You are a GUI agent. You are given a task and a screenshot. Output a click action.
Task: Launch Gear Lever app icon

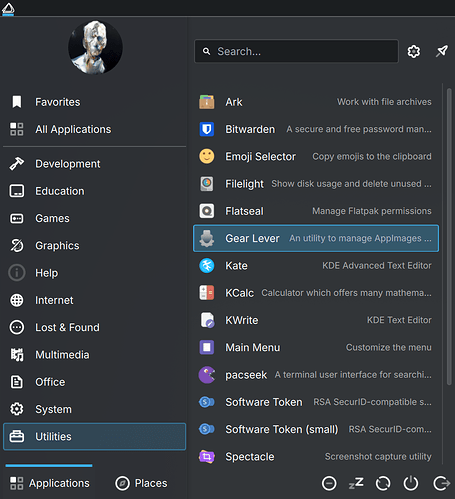207,238
